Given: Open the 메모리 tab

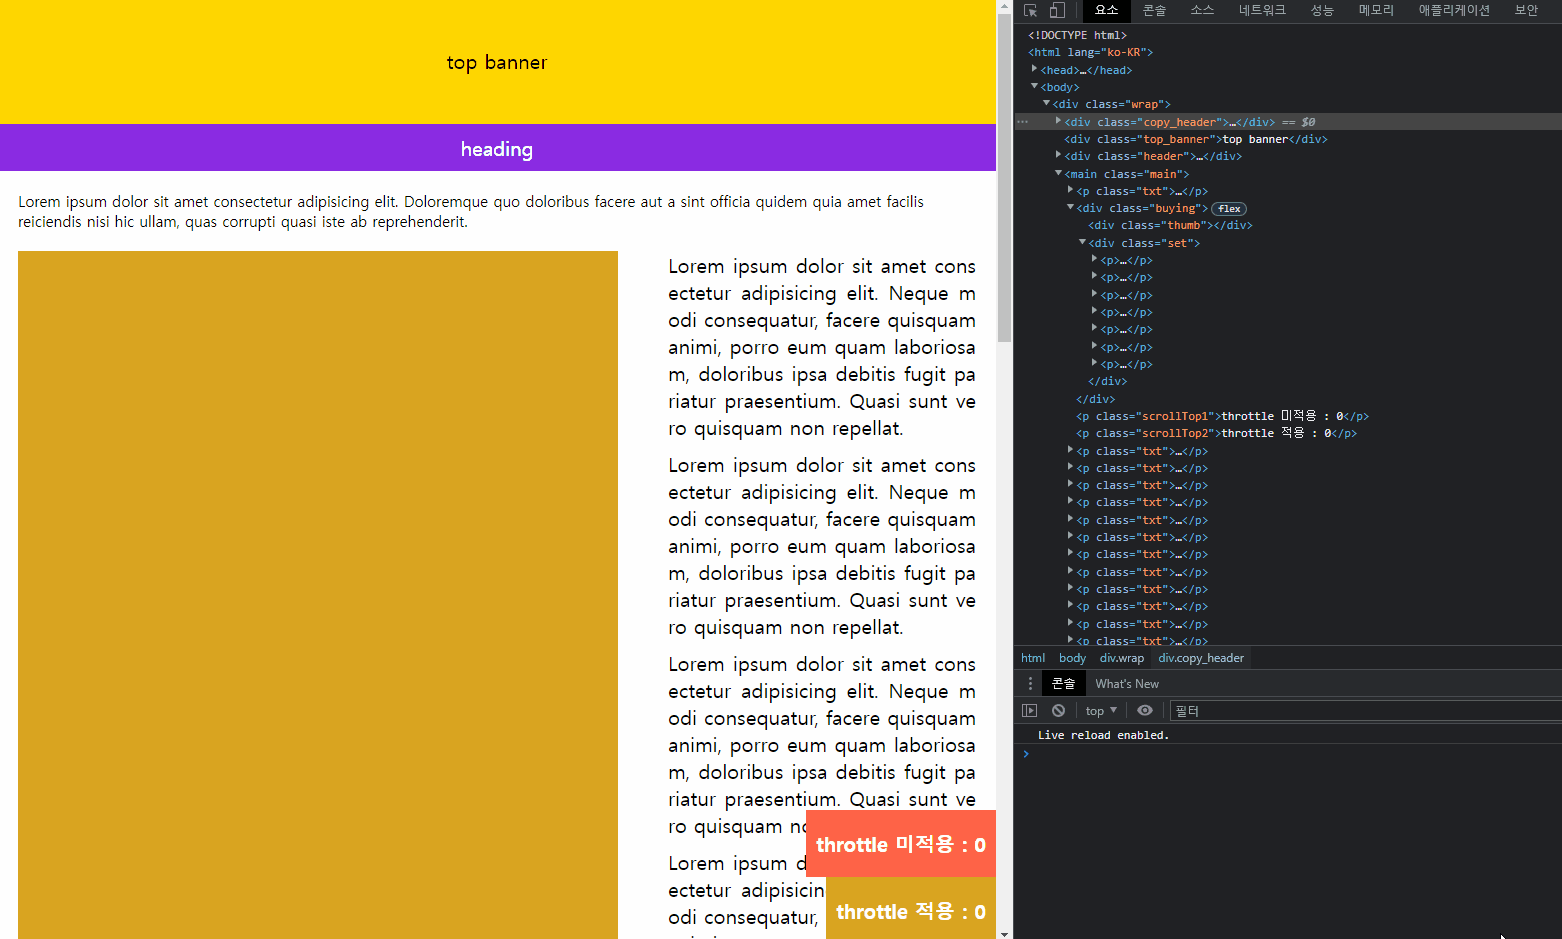Looking at the screenshot, I should point(1376,11).
